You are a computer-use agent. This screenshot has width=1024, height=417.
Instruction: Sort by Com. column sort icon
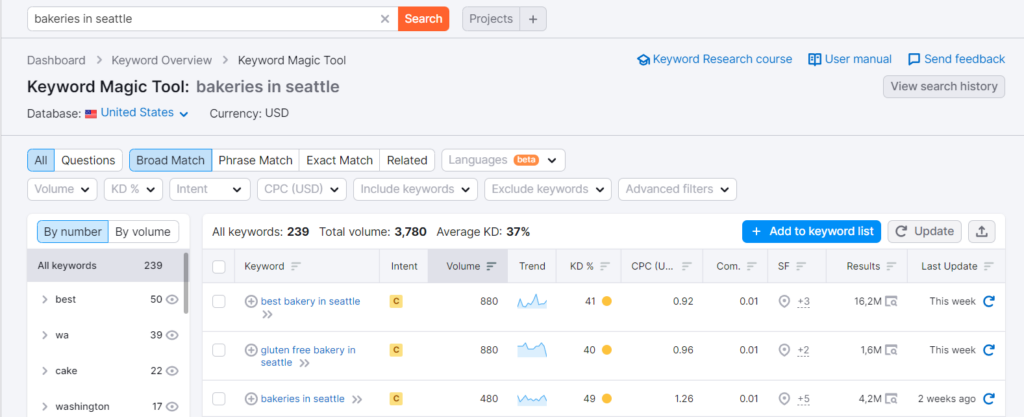click(752, 266)
